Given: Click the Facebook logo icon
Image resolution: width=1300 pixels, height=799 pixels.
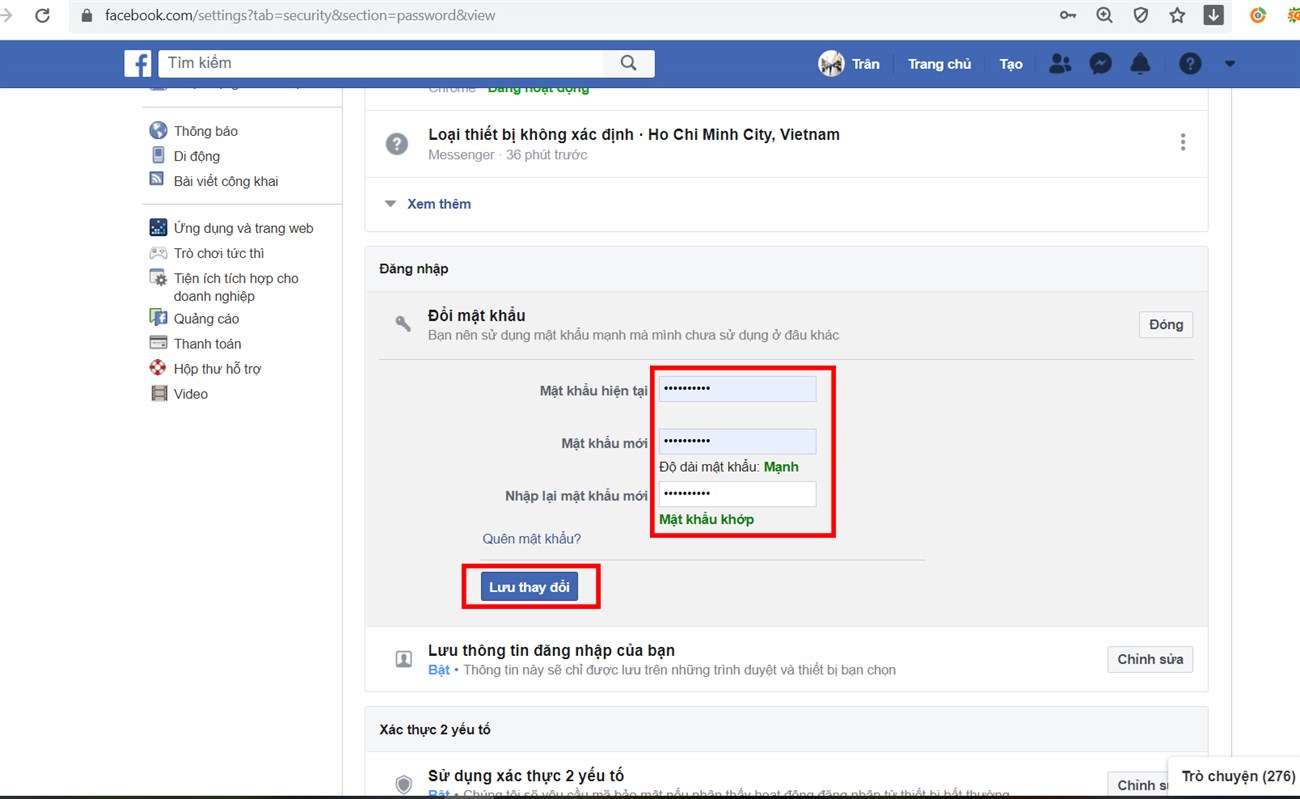Looking at the screenshot, I should click(138, 63).
